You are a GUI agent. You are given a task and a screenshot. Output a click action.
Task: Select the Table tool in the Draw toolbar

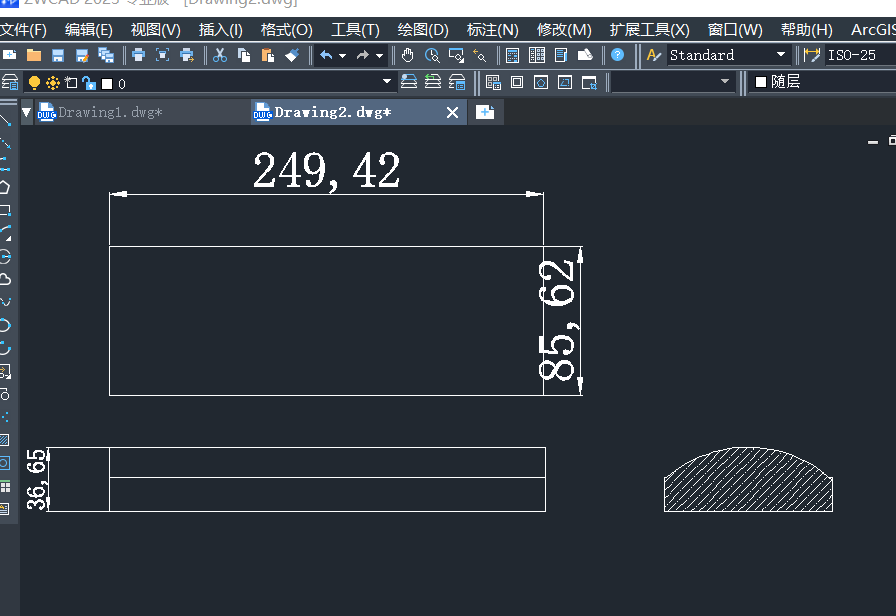[5, 486]
